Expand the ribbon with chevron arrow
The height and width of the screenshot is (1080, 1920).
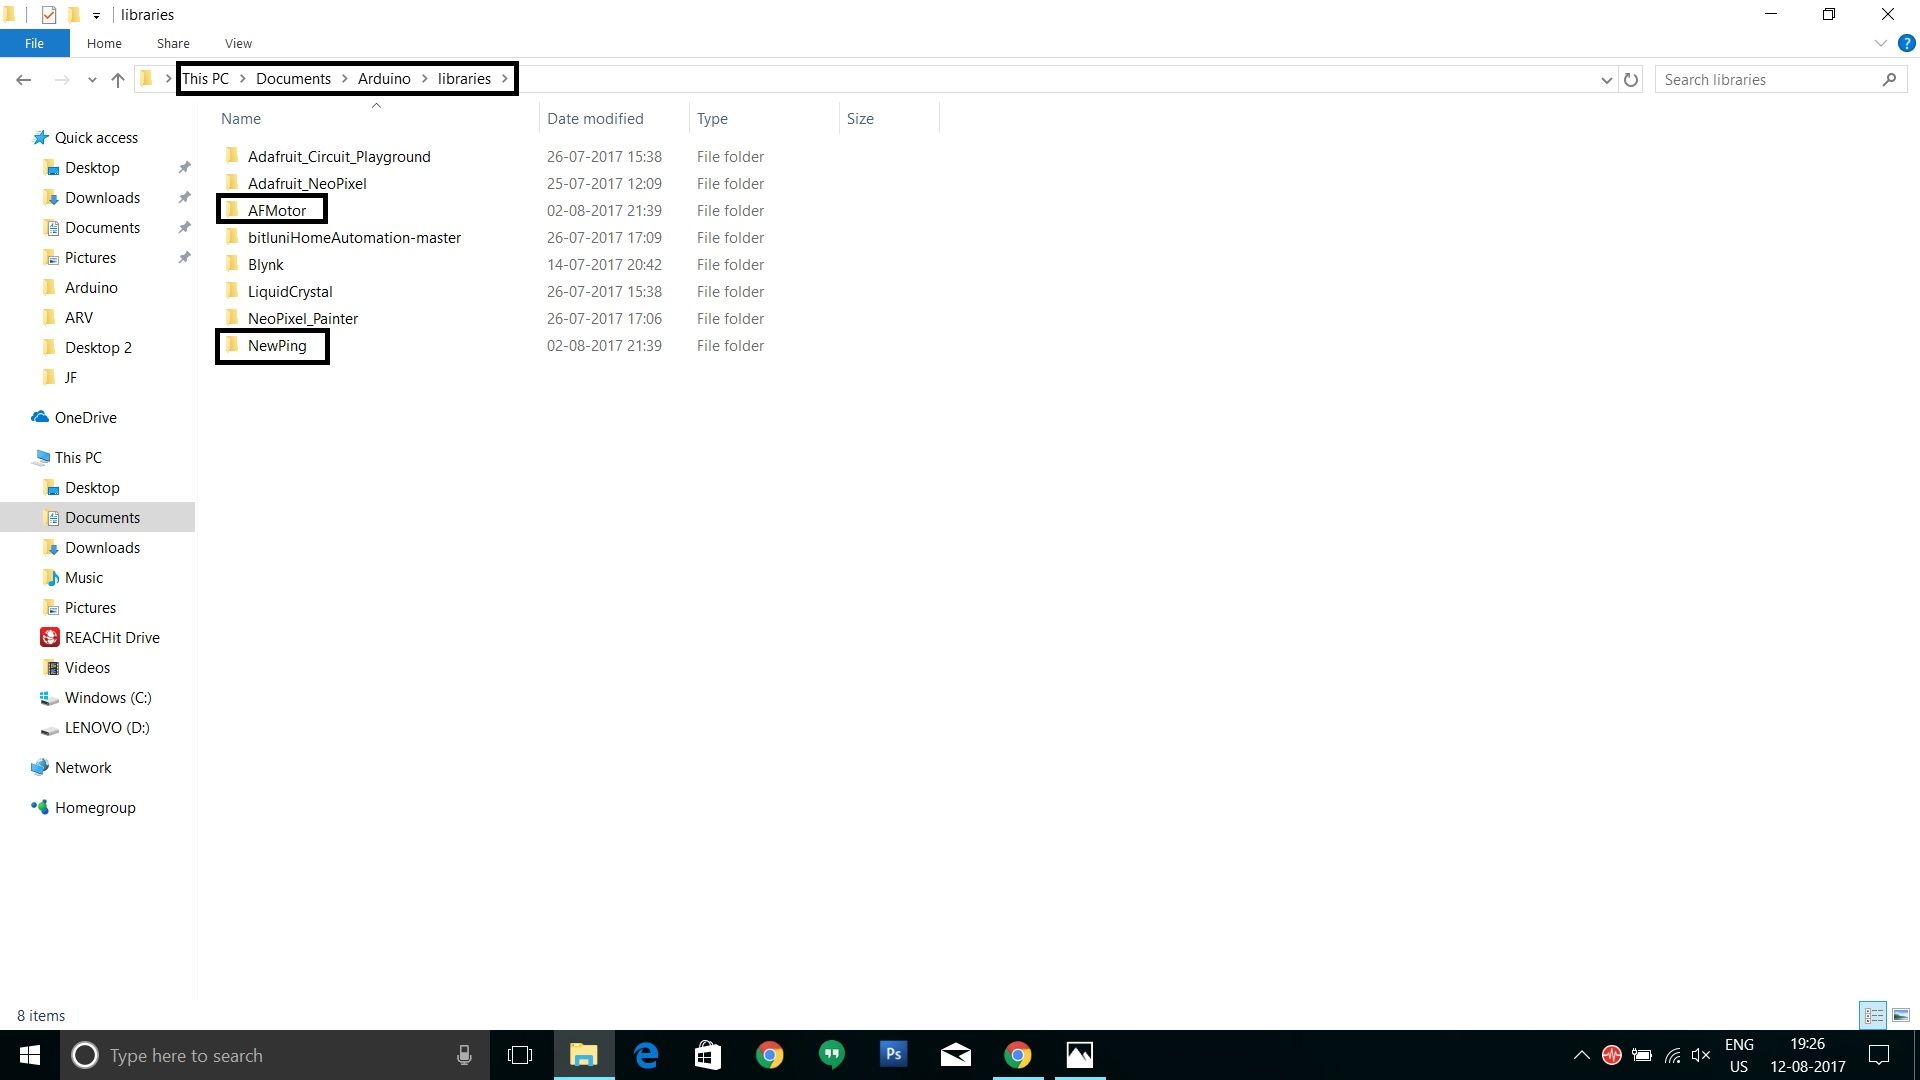coord(1880,43)
